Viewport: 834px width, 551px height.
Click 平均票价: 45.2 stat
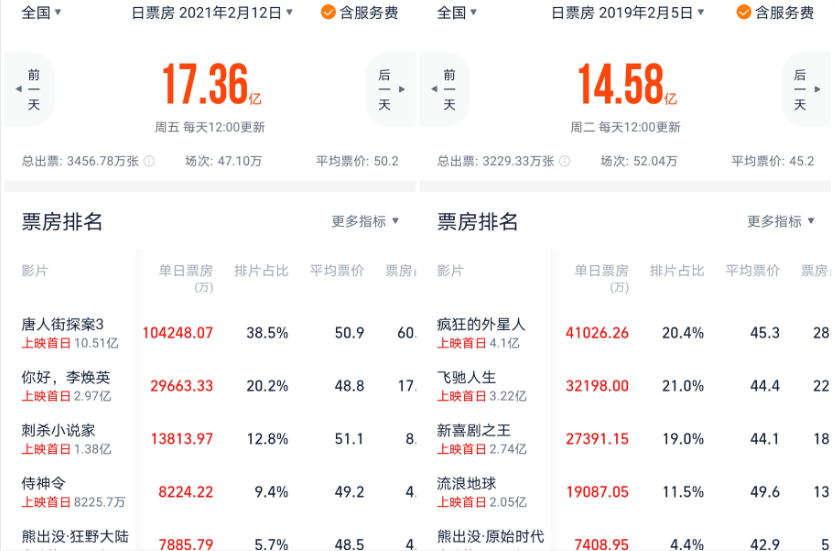[772, 161]
